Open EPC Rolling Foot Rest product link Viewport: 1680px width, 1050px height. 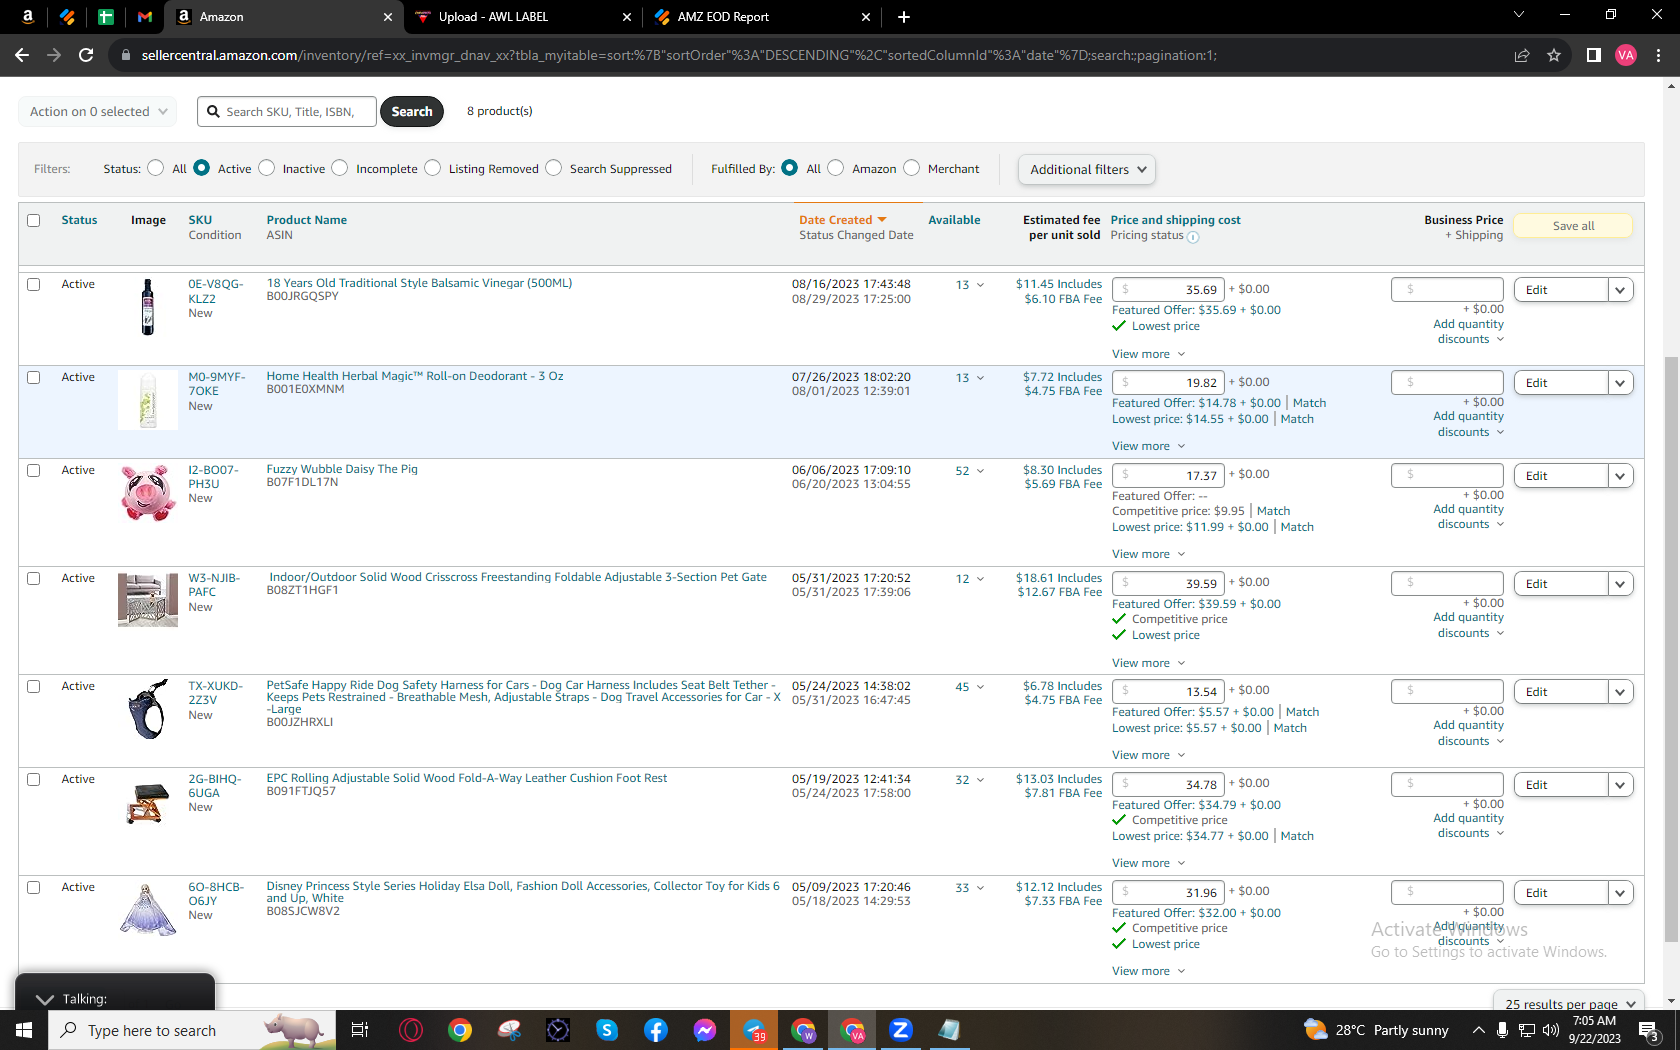466,778
